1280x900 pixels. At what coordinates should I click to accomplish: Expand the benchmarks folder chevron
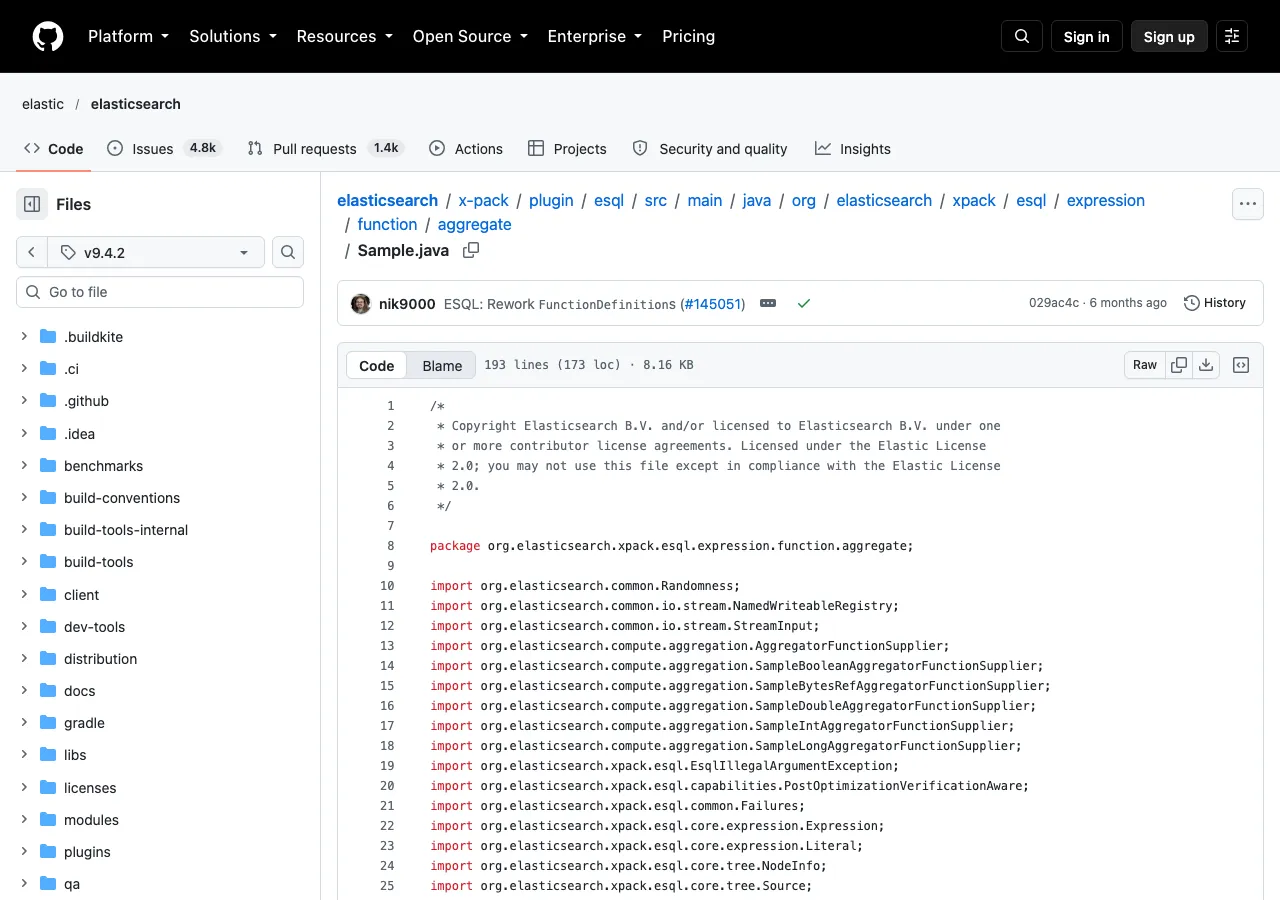click(25, 465)
